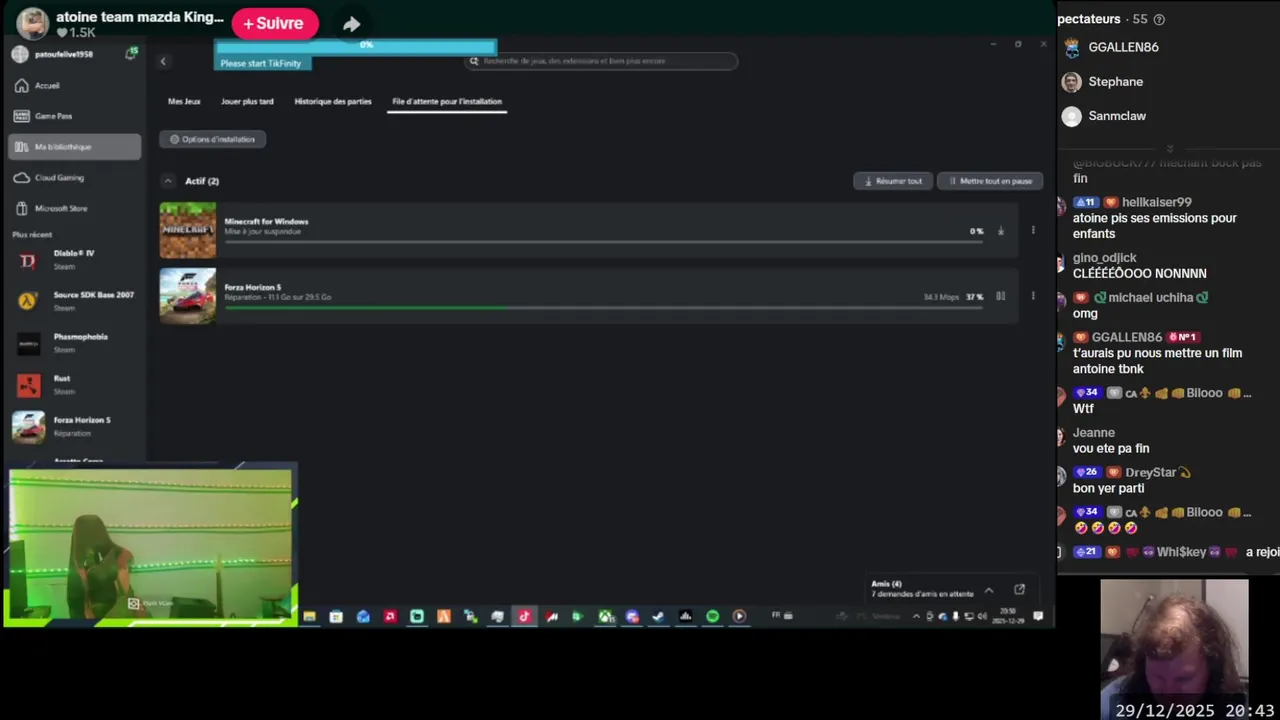Open Source SDK Base 2007 in sidebar

tap(74, 301)
